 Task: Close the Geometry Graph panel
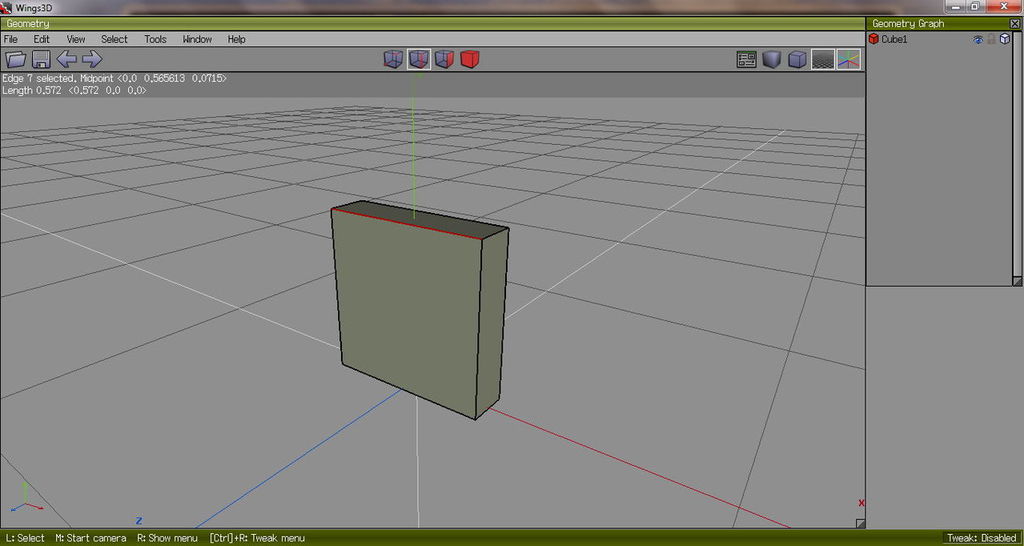coord(1014,24)
